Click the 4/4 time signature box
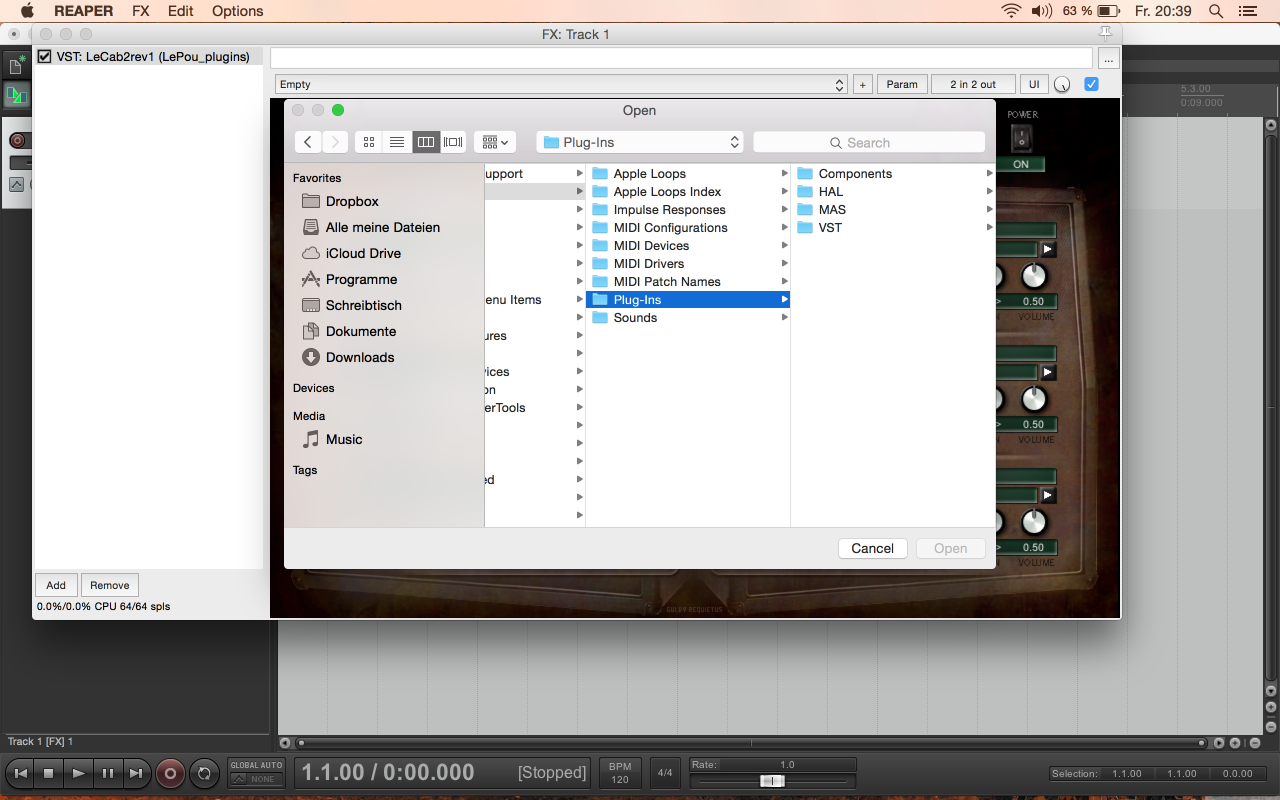This screenshot has height=800, width=1280. (x=665, y=772)
